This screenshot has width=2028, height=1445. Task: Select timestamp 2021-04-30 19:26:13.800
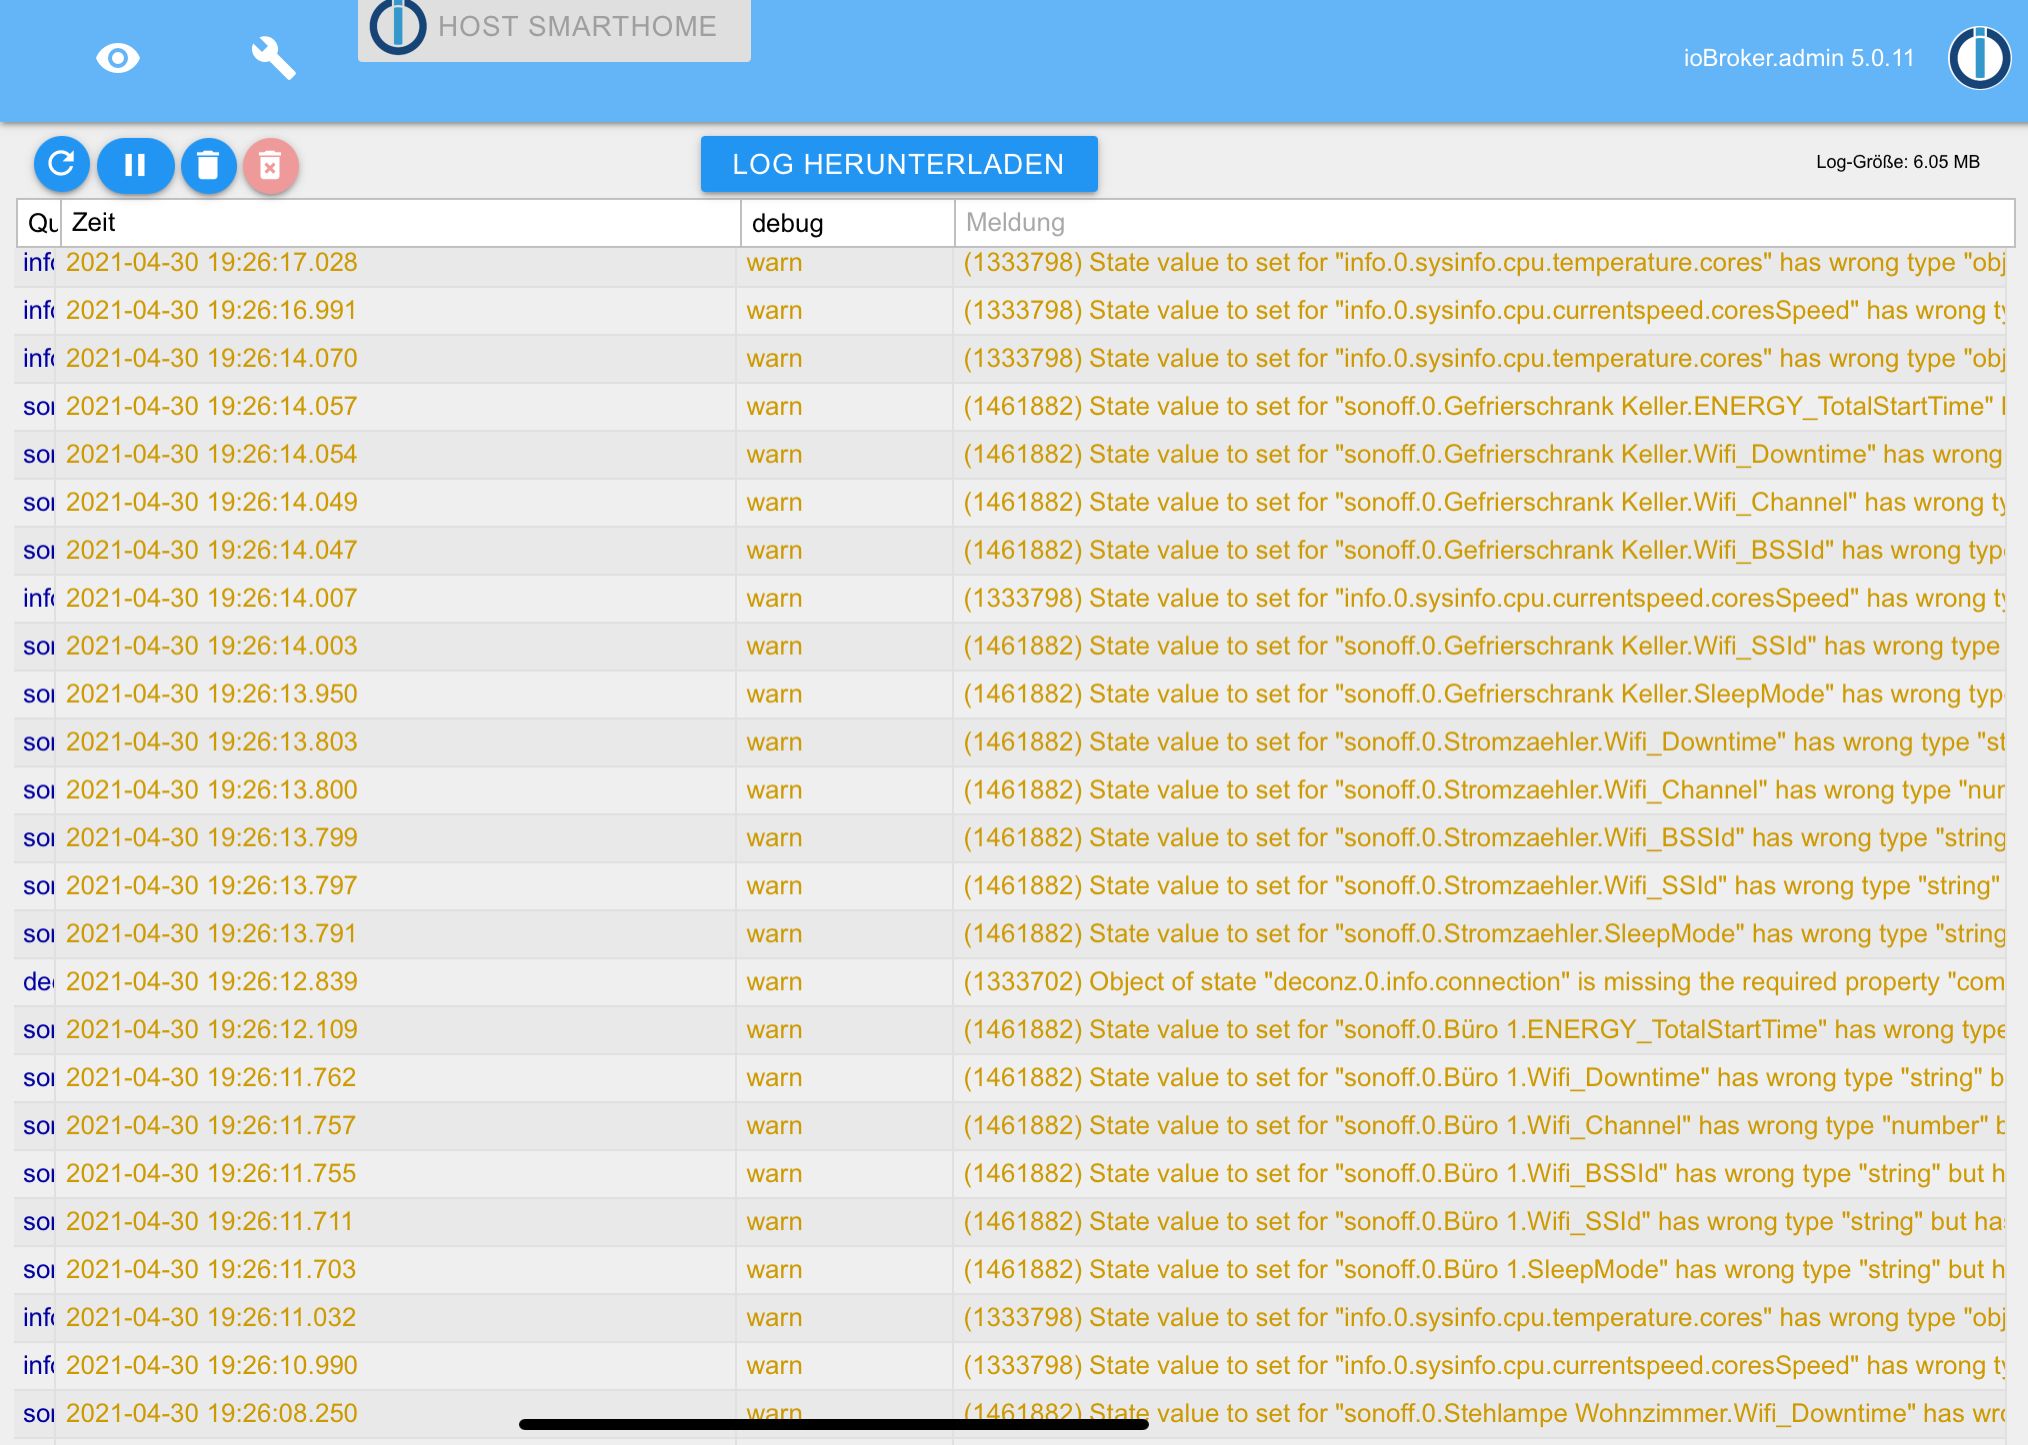click(x=212, y=790)
